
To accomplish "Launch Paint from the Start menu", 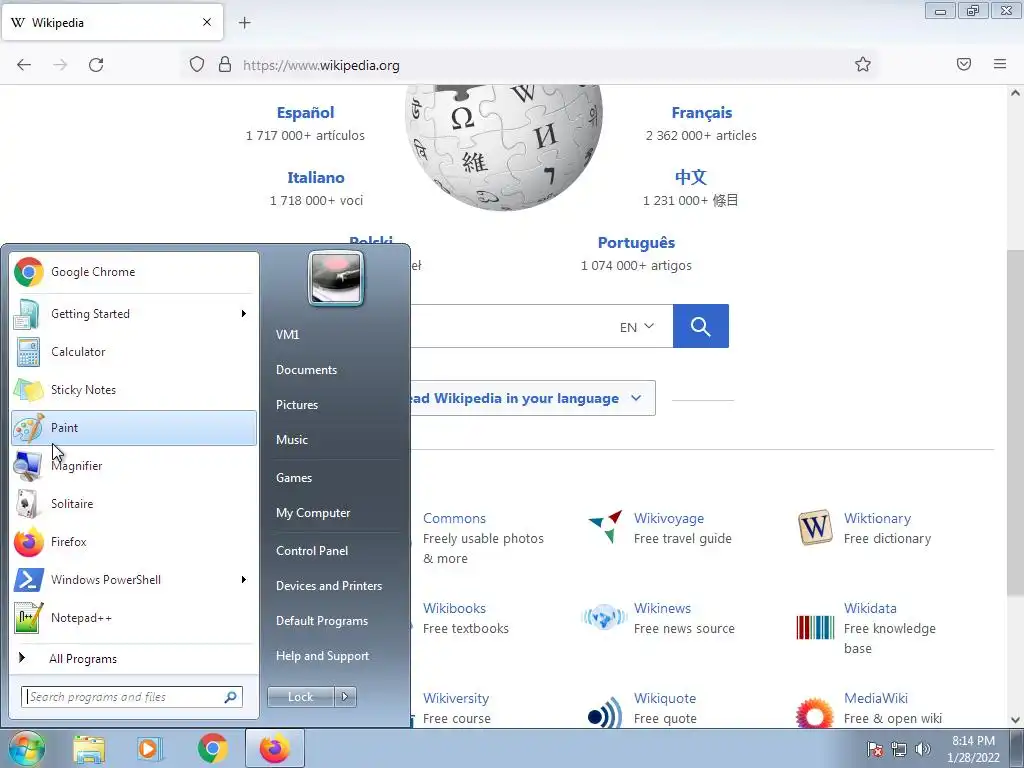I will point(134,428).
